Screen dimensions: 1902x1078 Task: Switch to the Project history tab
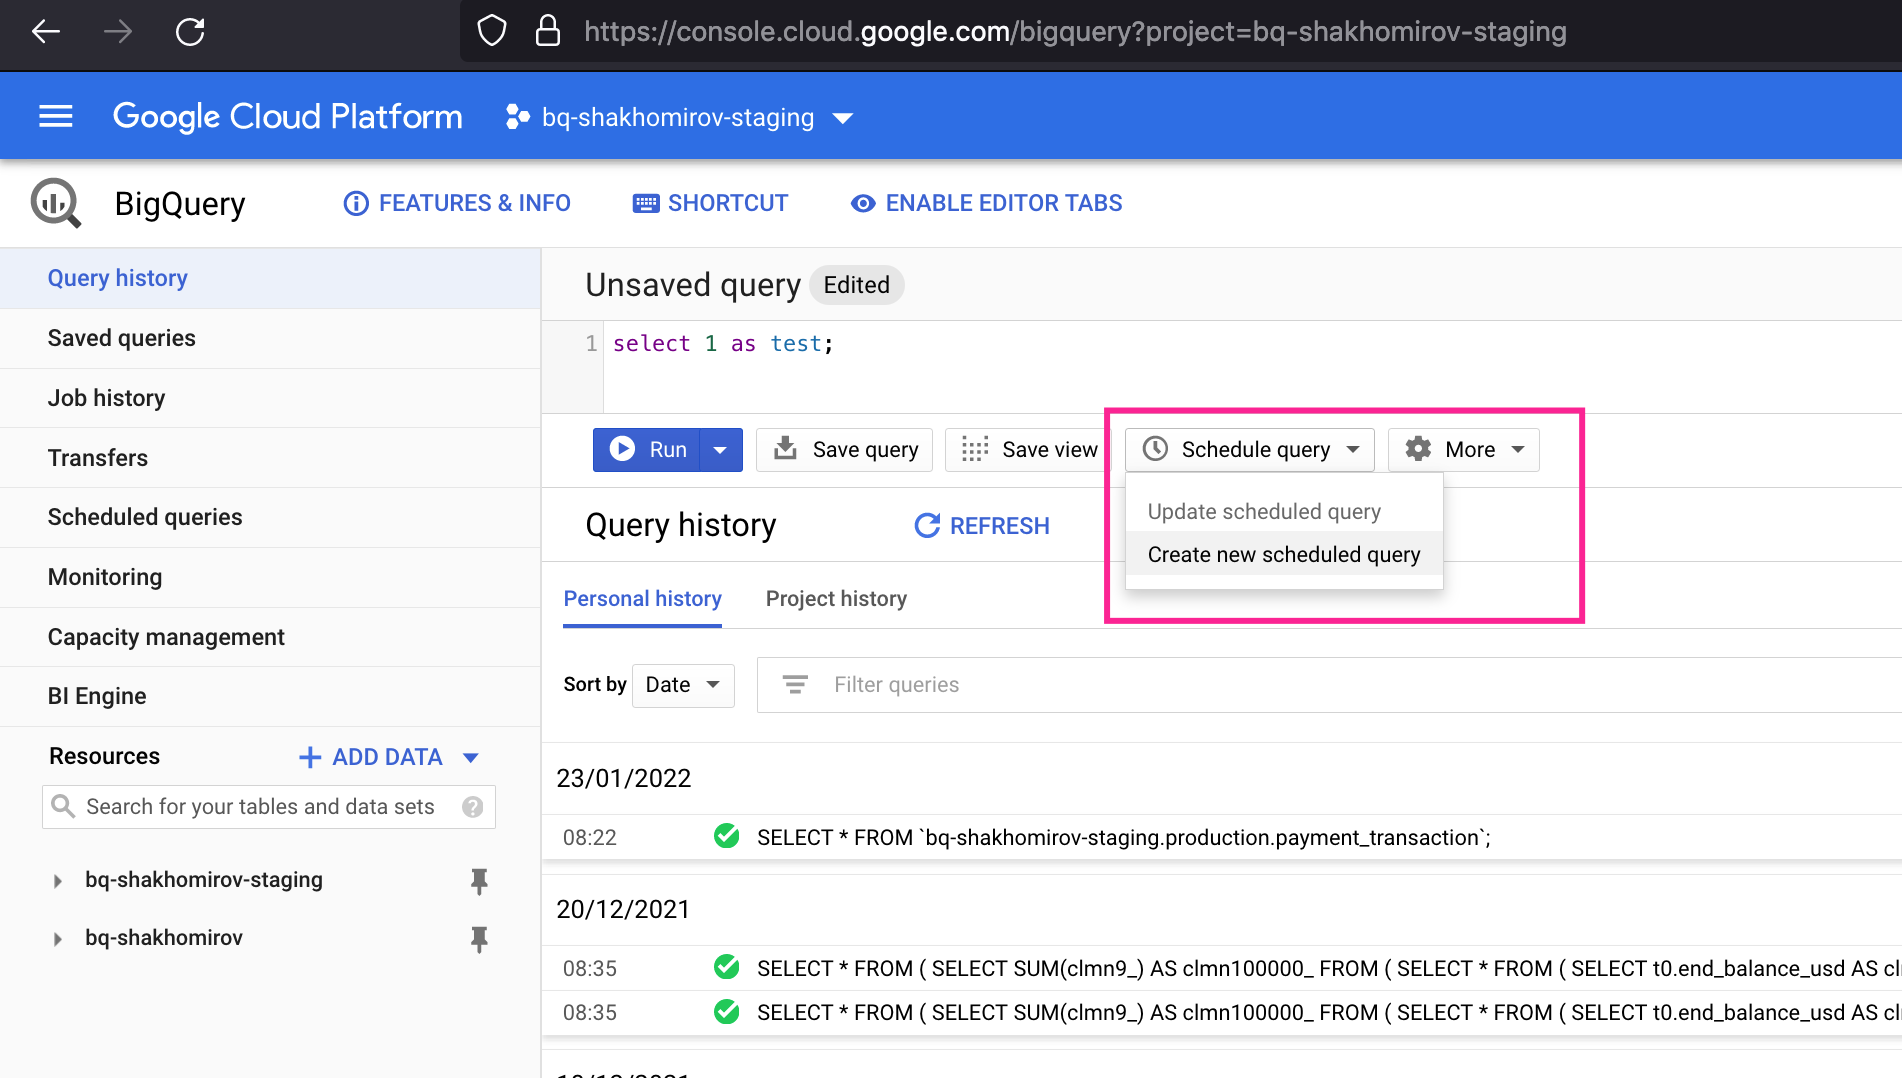[836, 598]
